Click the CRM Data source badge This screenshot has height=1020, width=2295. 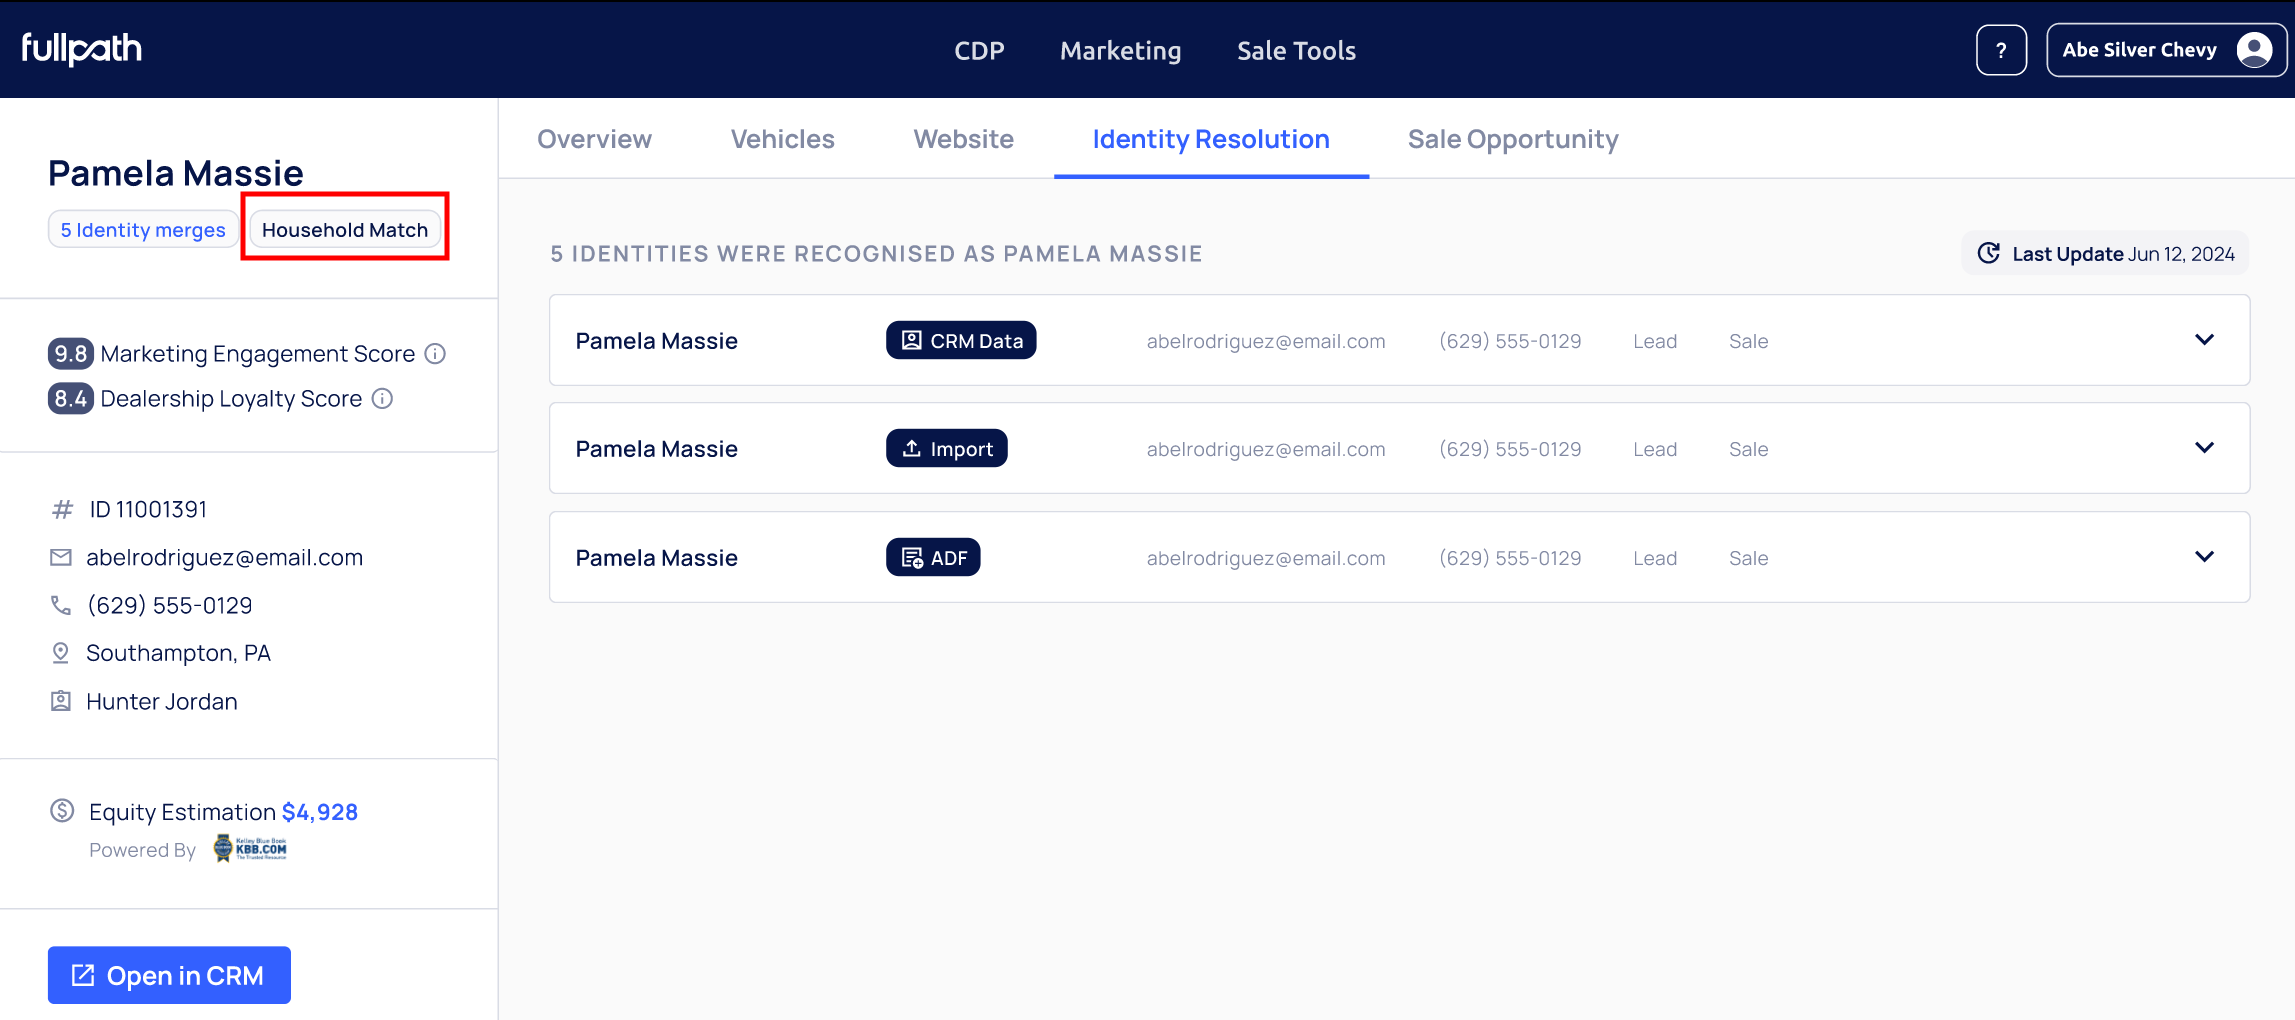tap(961, 341)
